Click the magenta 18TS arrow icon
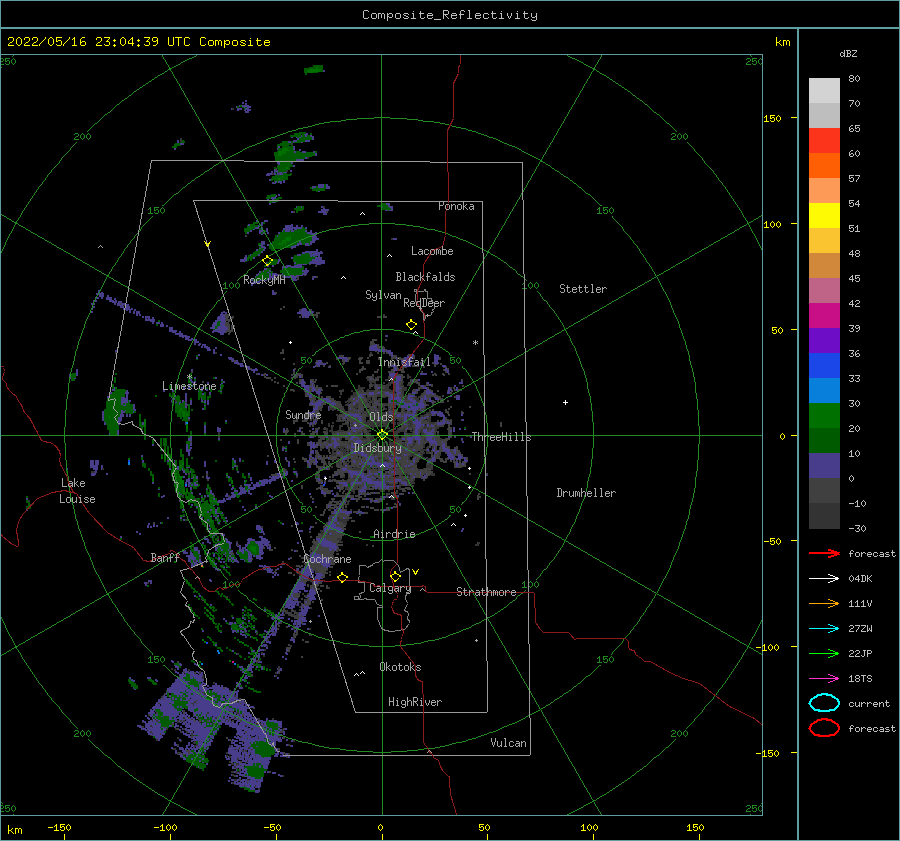 coord(824,679)
